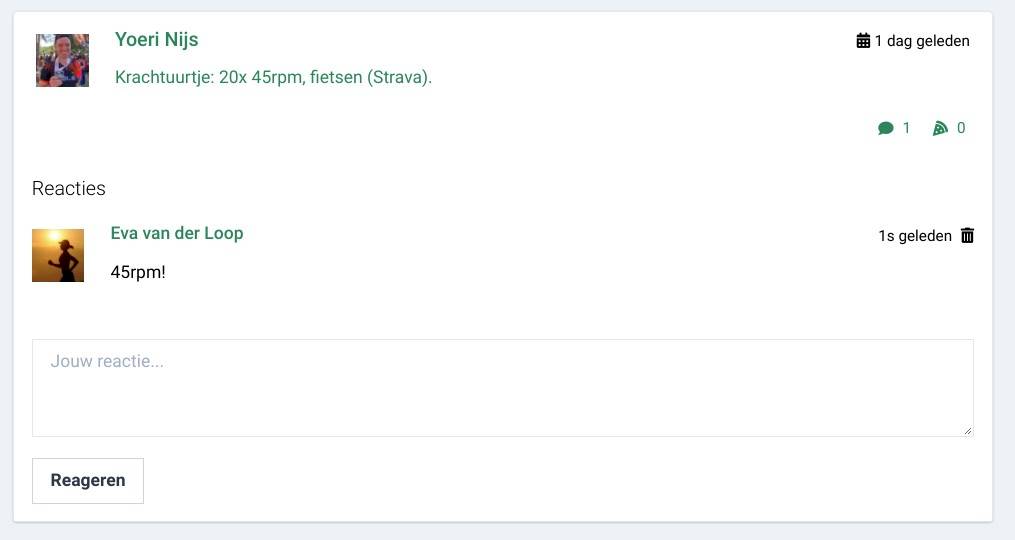Click empty space below Reageren button

pyautogui.click(x=88, y=514)
